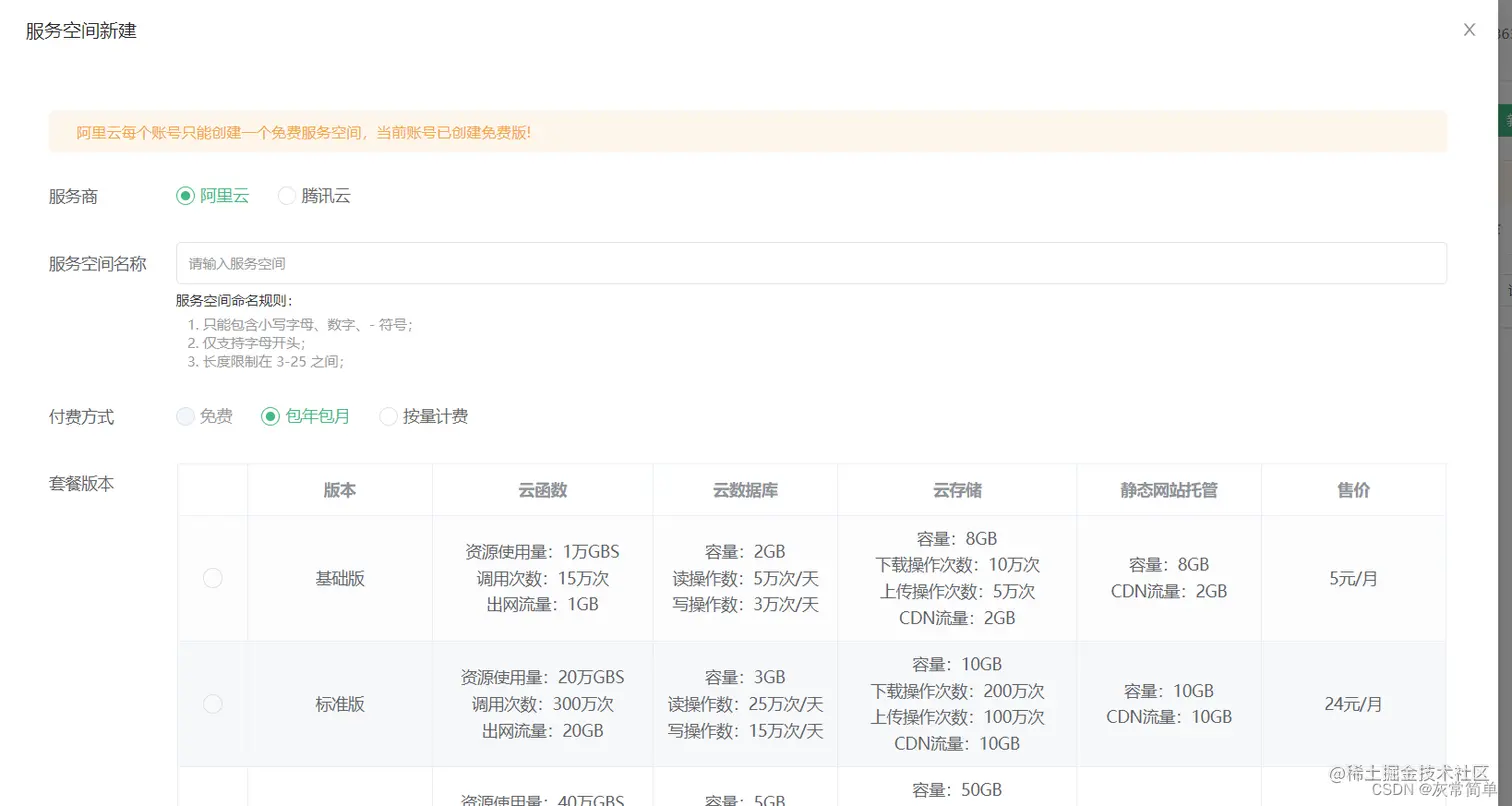1512x806 pixels.
Task: Select the 基础版 plan radio button
Action: click(x=212, y=578)
